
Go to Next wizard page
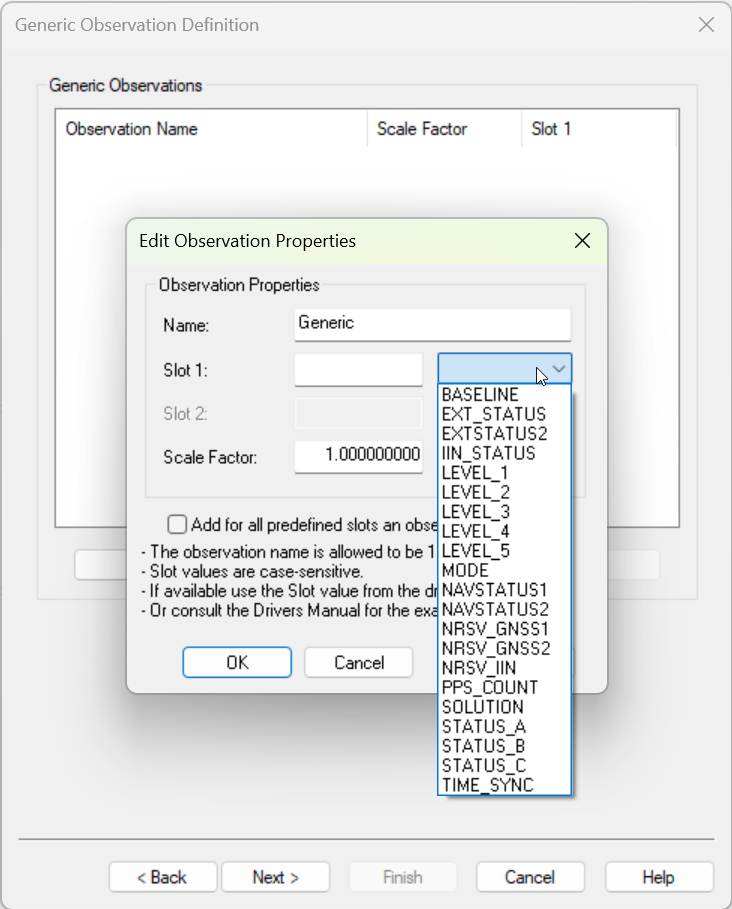pyautogui.click(x=276, y=877)
